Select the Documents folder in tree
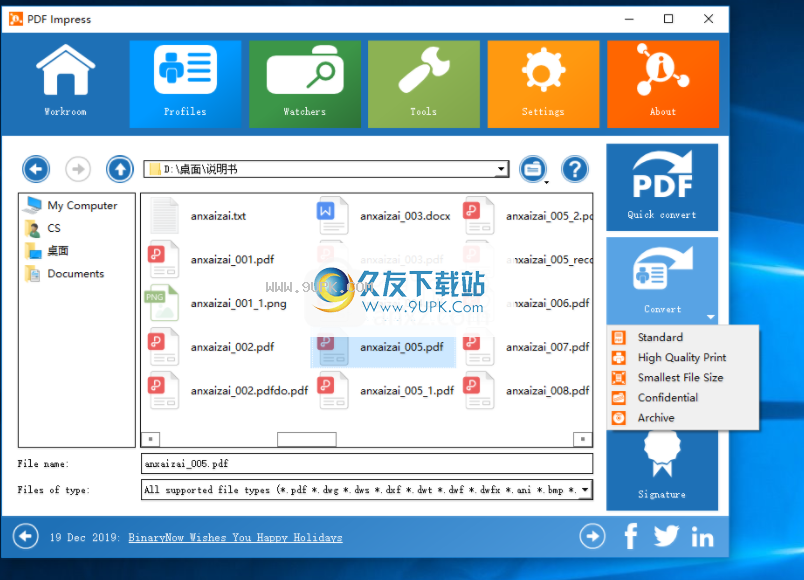 click(x=64, y=273)
